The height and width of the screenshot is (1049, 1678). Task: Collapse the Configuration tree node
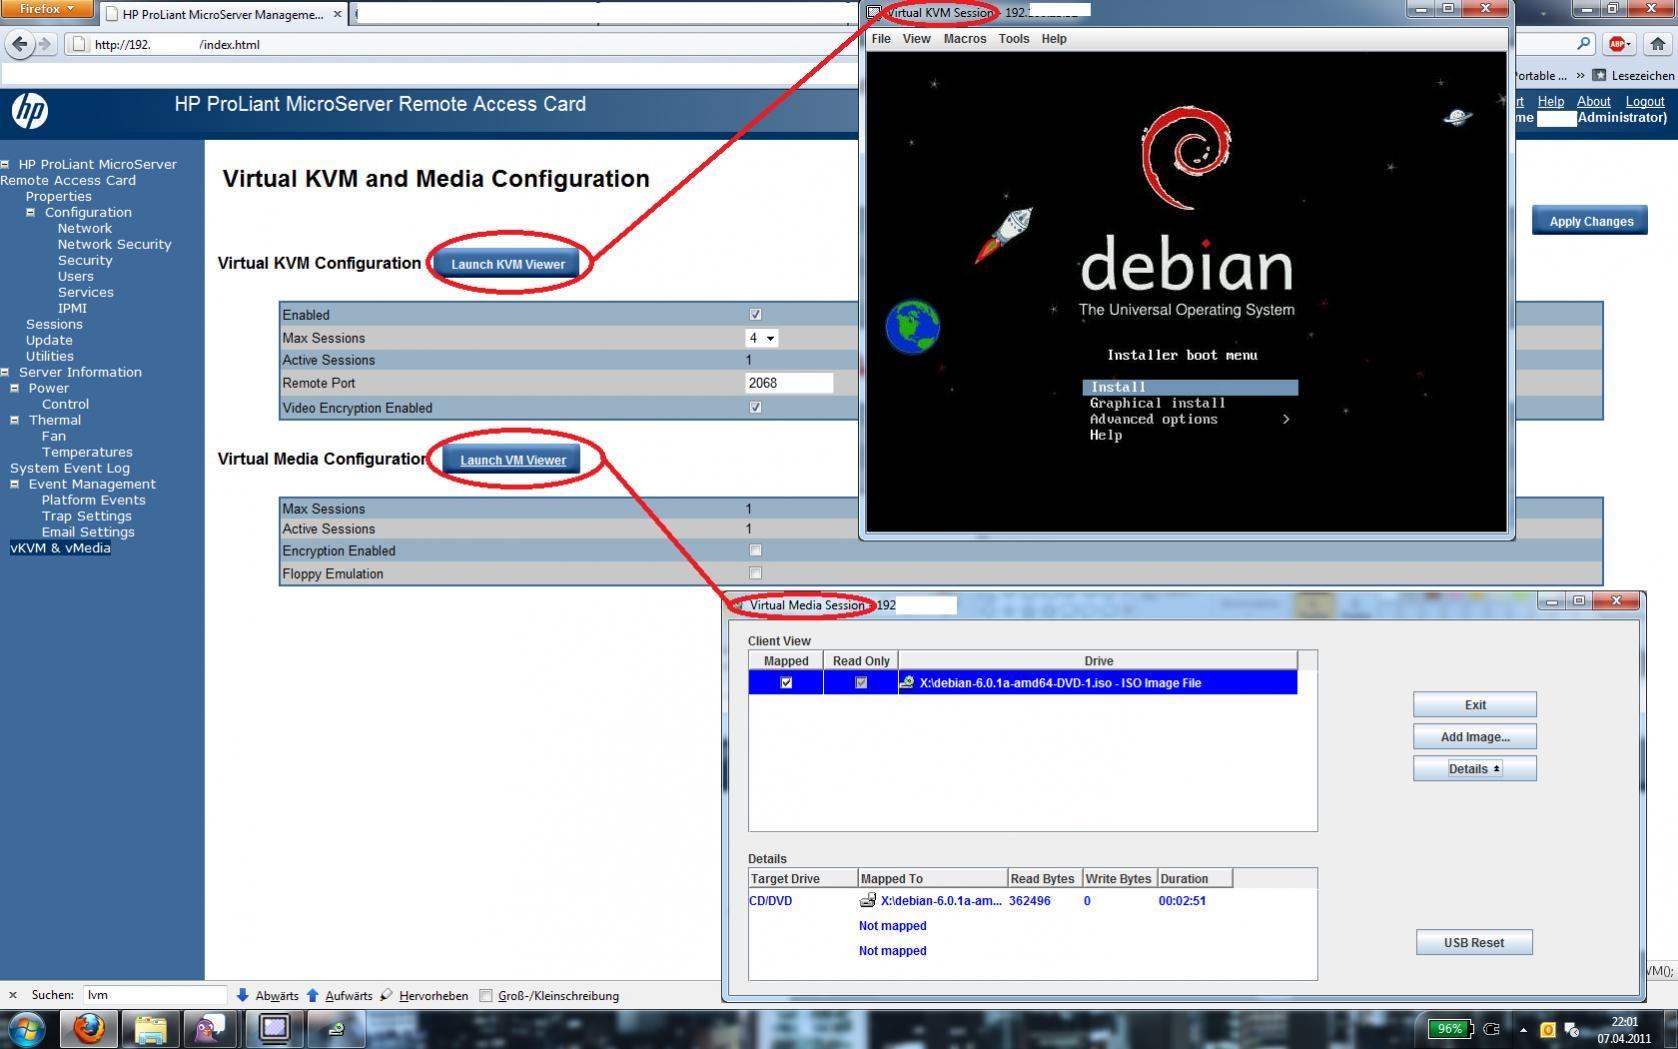tap(31, 212)
